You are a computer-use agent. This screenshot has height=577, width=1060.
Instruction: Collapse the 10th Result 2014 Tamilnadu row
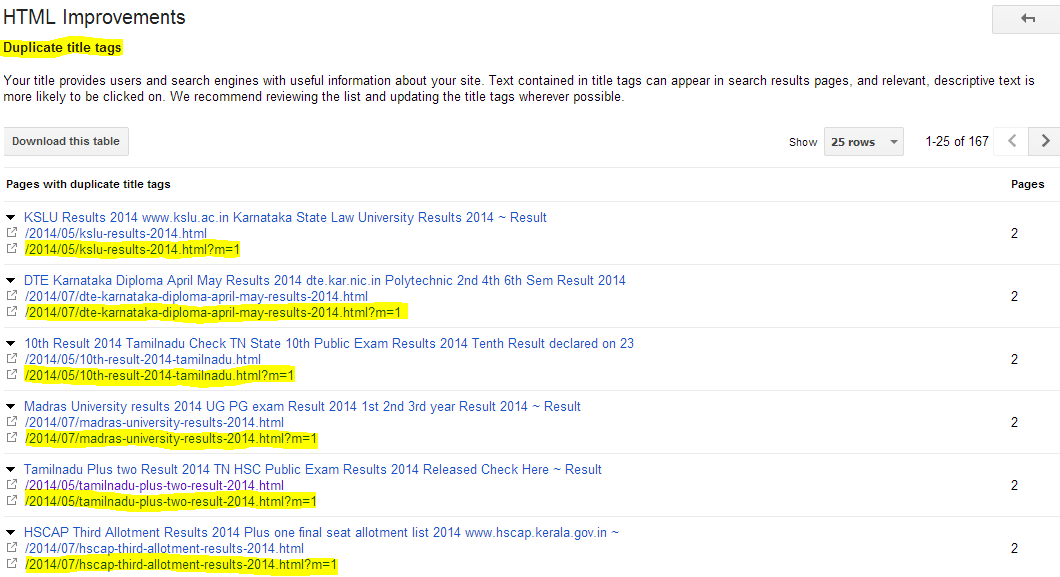(x=11, y=343)
